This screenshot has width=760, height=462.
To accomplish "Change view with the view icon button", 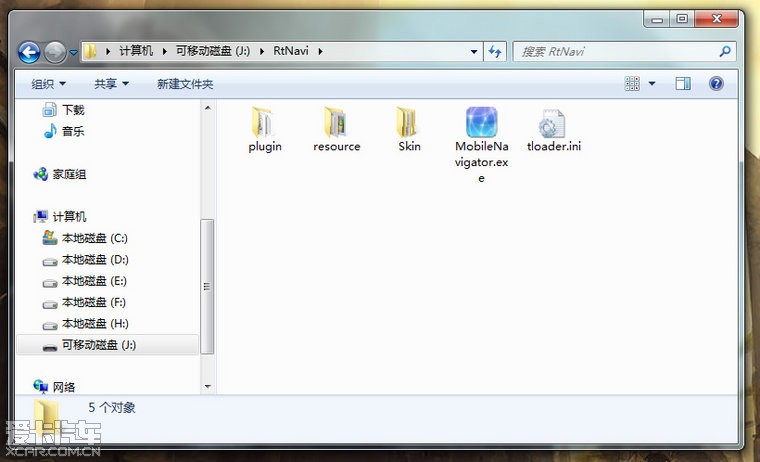I will tap(632, 84).
